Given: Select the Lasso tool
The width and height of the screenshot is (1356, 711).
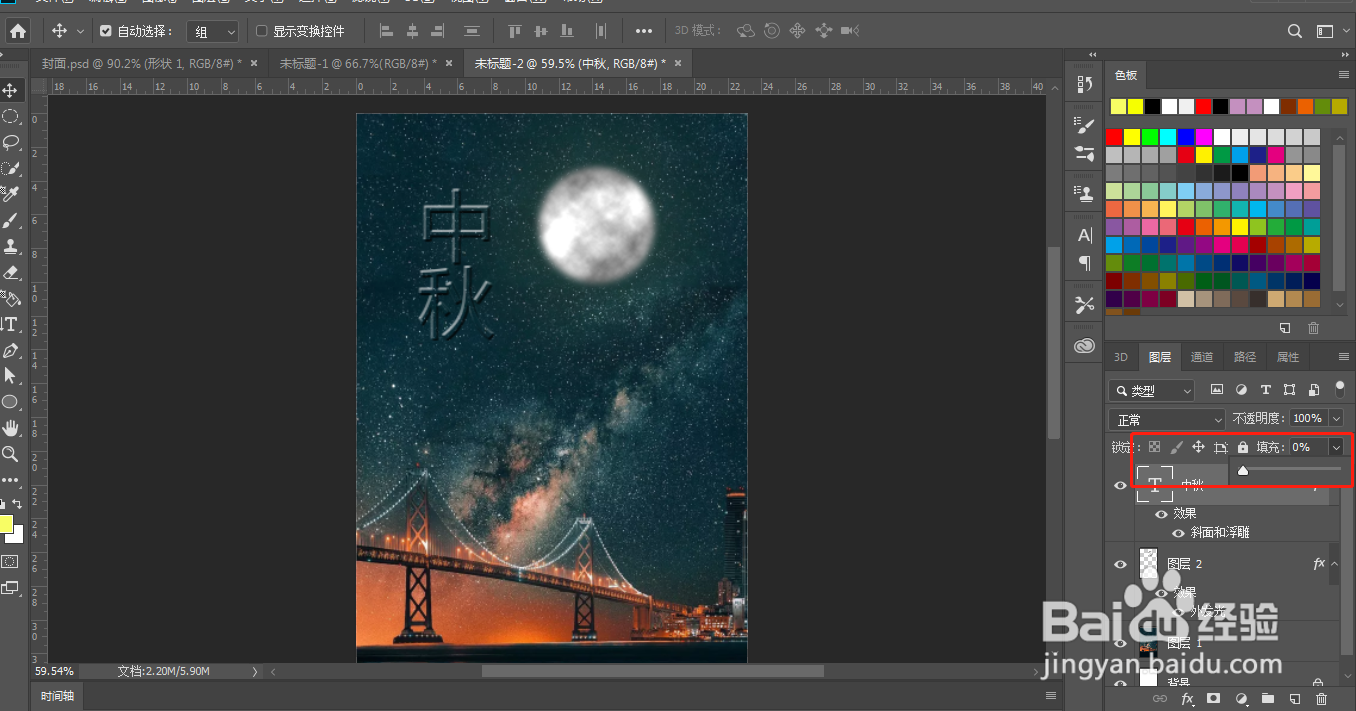Looking at the screenshot, I should click(x=11, y=142).
